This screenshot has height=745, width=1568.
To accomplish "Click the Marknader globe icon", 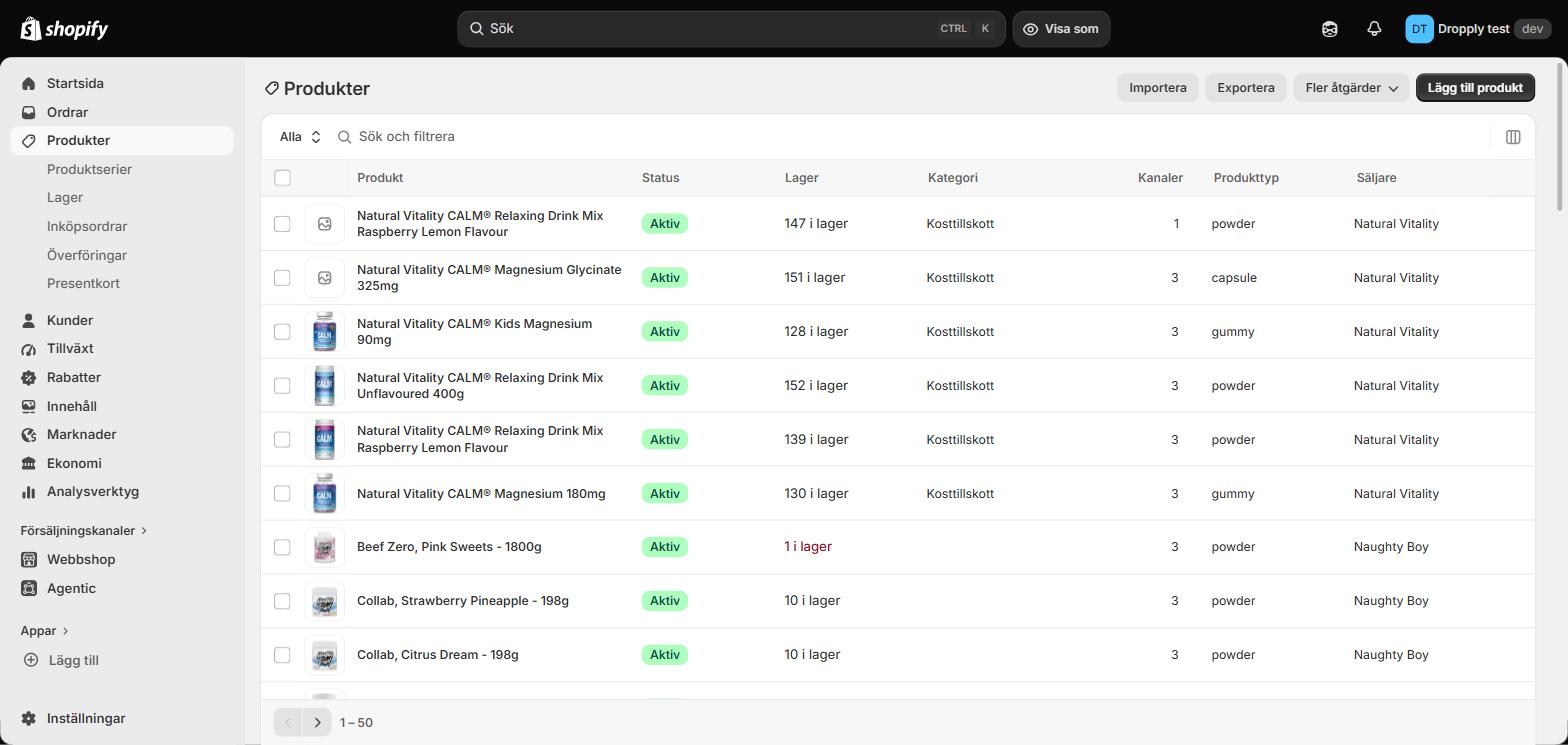I will click(x=29, y=435).
